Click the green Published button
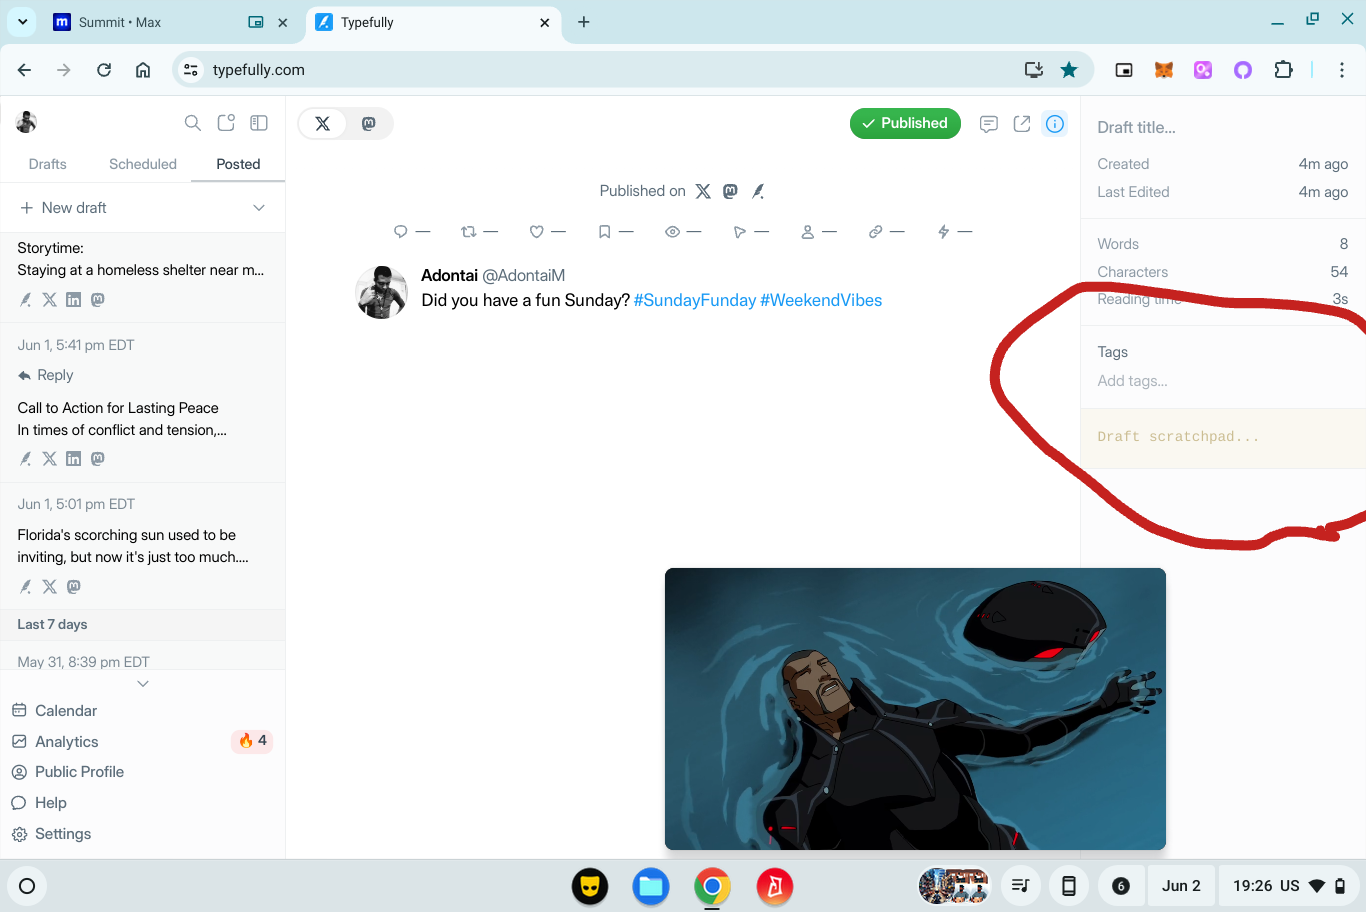This screenshot has height=912, width=1366. [x=905, y=123]
